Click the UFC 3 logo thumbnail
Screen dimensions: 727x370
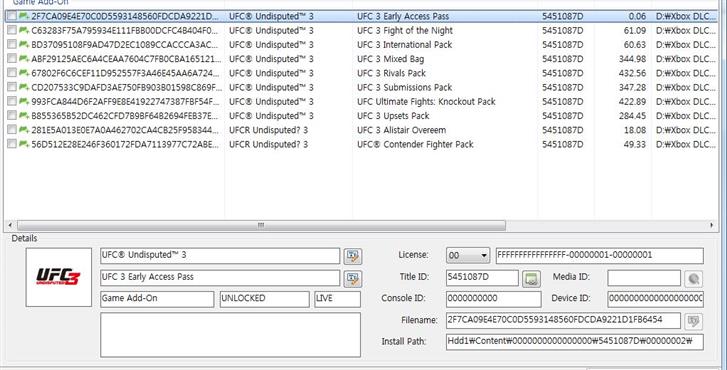tap(59, 277)
